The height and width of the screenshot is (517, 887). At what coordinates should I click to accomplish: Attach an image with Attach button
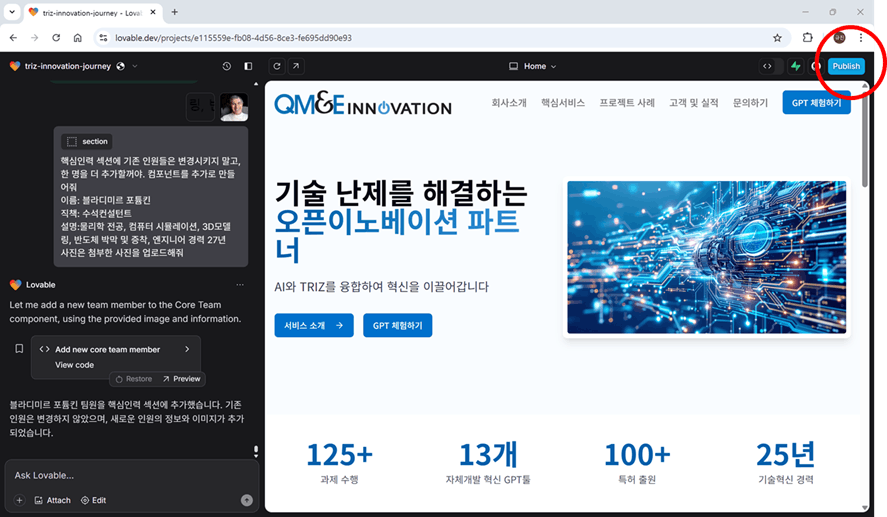(x=53, y=500)
